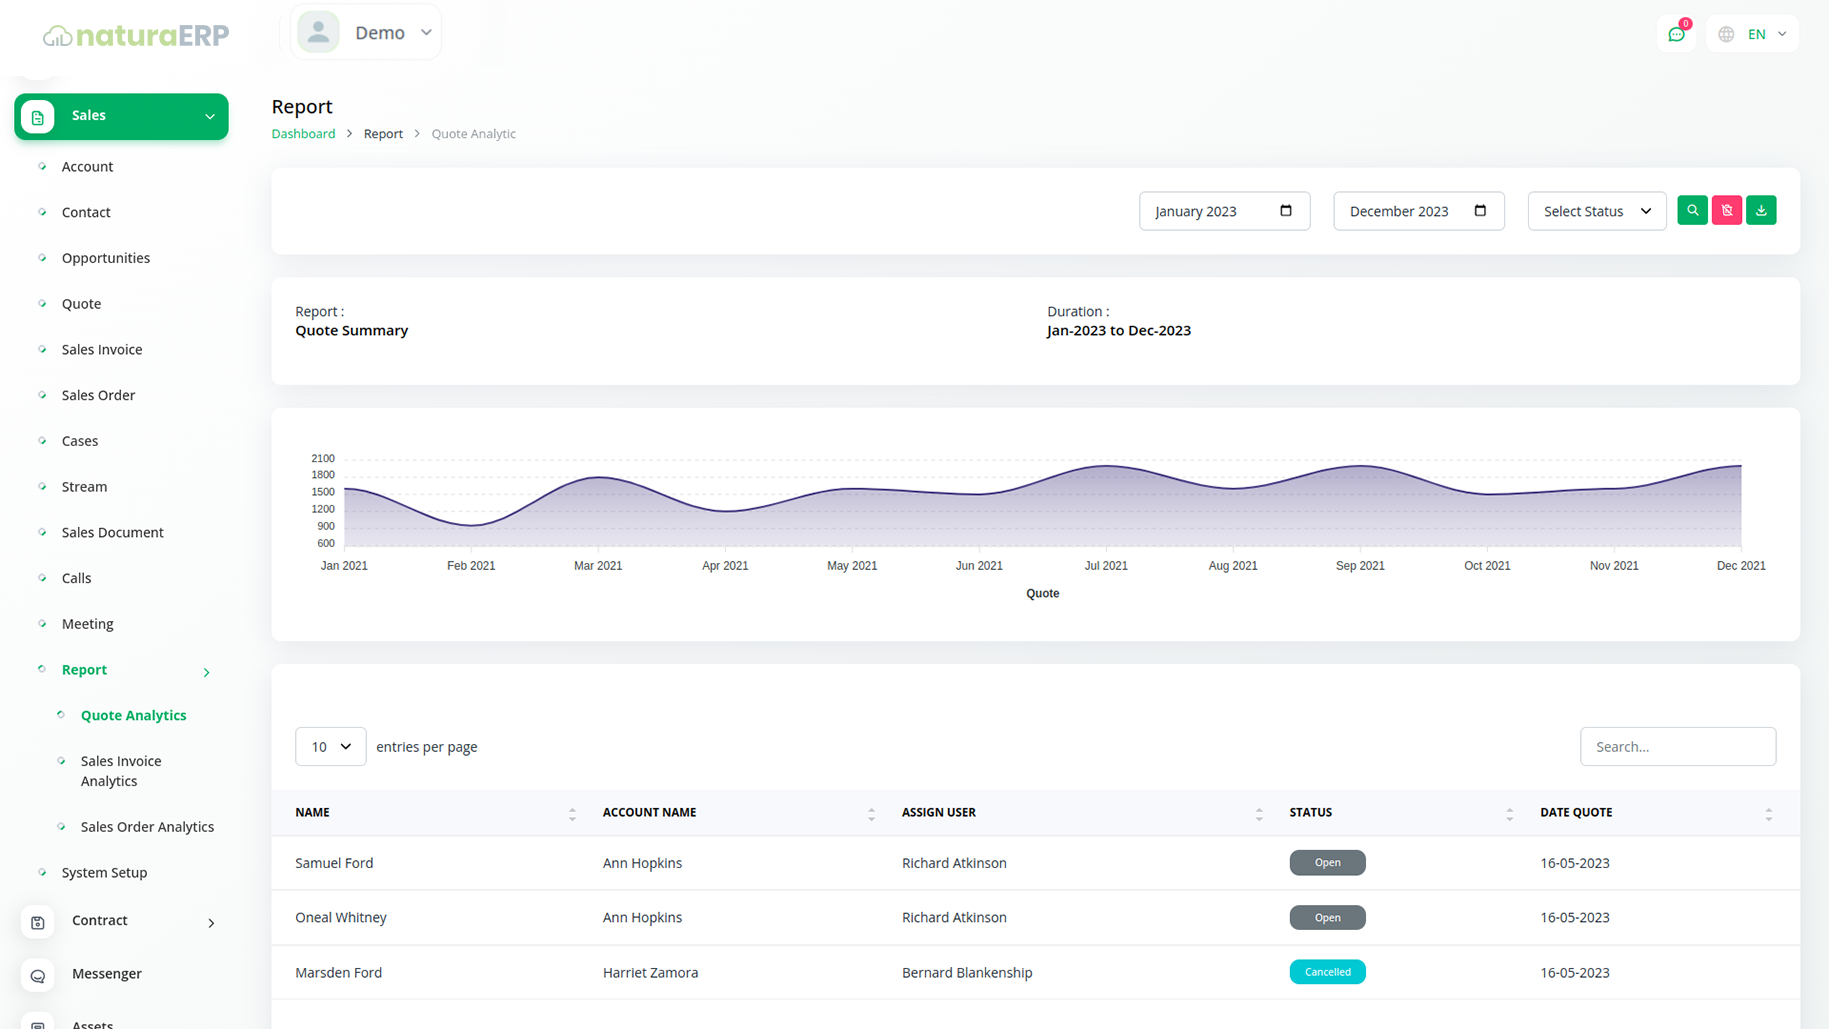Open Cases in the sidebar
The image size is (1829, 1029).
coord(80,441)
